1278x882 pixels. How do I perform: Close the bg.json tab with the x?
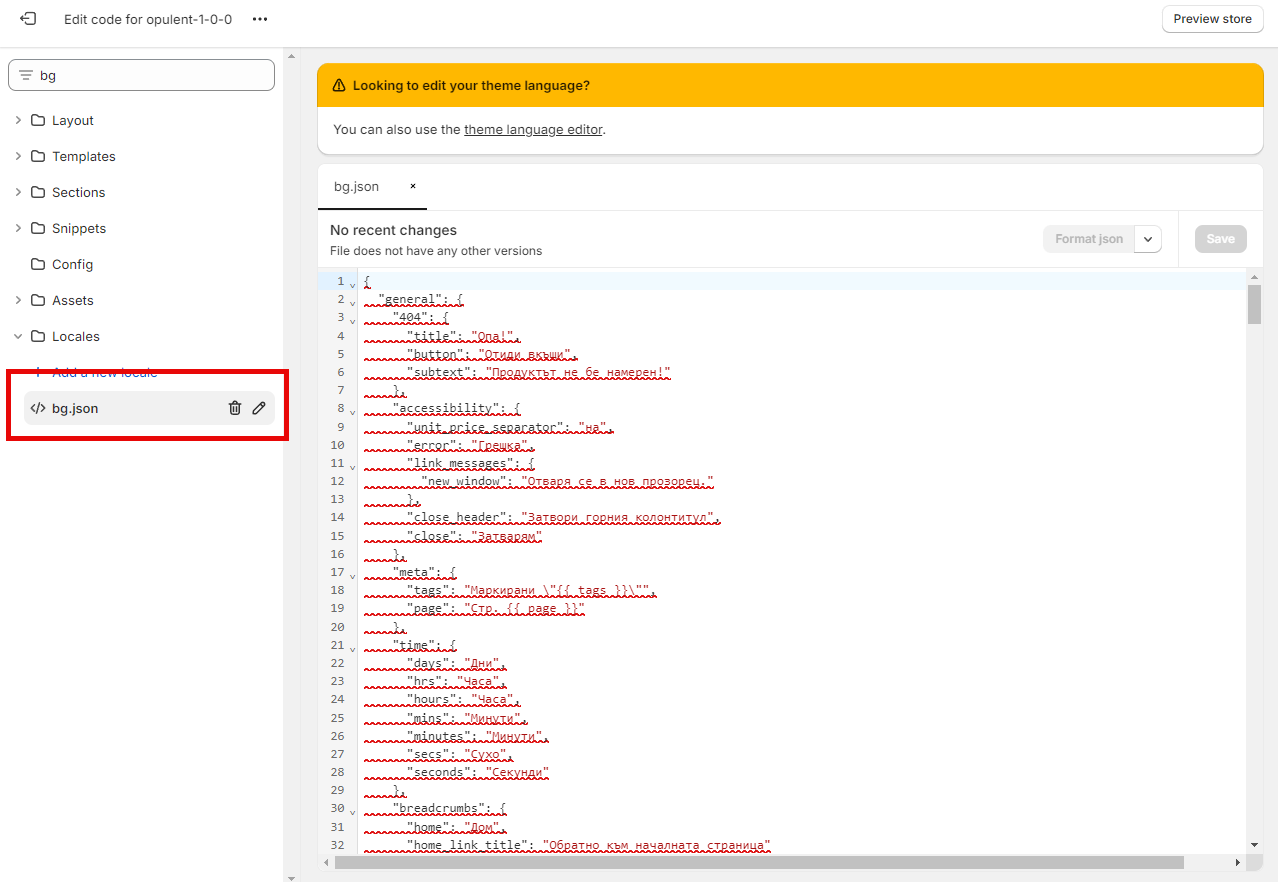click(412, 186)
